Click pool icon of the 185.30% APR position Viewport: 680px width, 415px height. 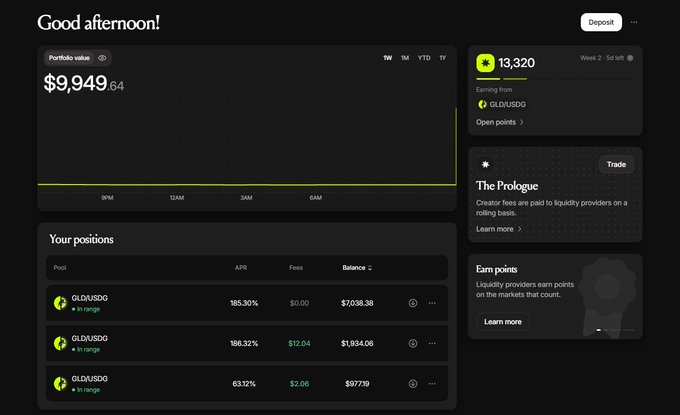pyautogui.click(x=60, y=303)
